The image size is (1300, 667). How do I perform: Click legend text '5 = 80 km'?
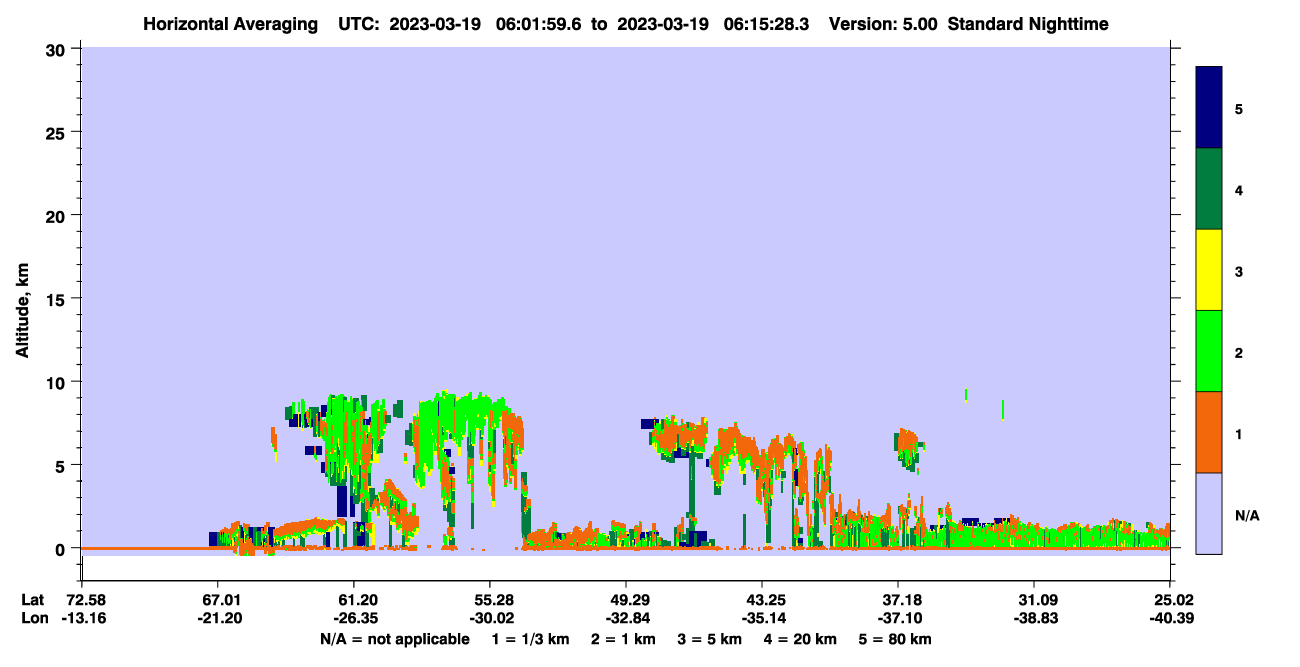pos(896,639)
